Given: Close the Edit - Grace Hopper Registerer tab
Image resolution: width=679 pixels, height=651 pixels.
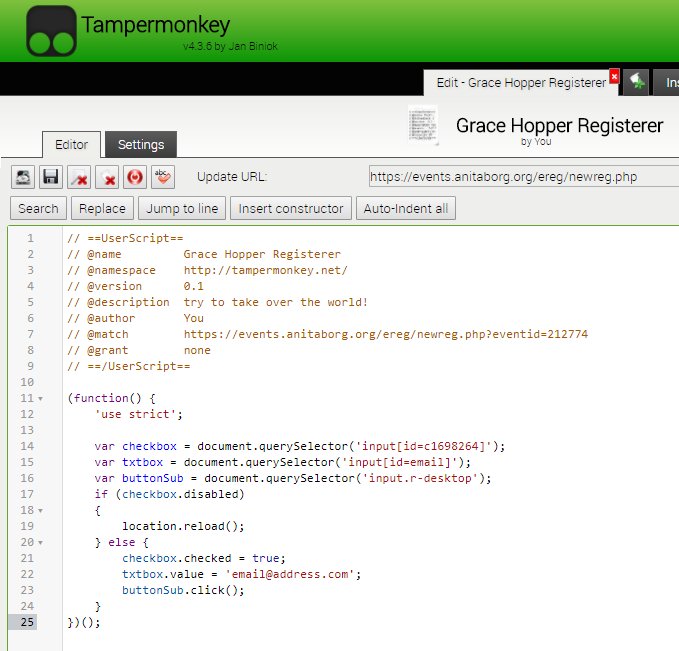Looking at the screenshot, I should (614, 76).
